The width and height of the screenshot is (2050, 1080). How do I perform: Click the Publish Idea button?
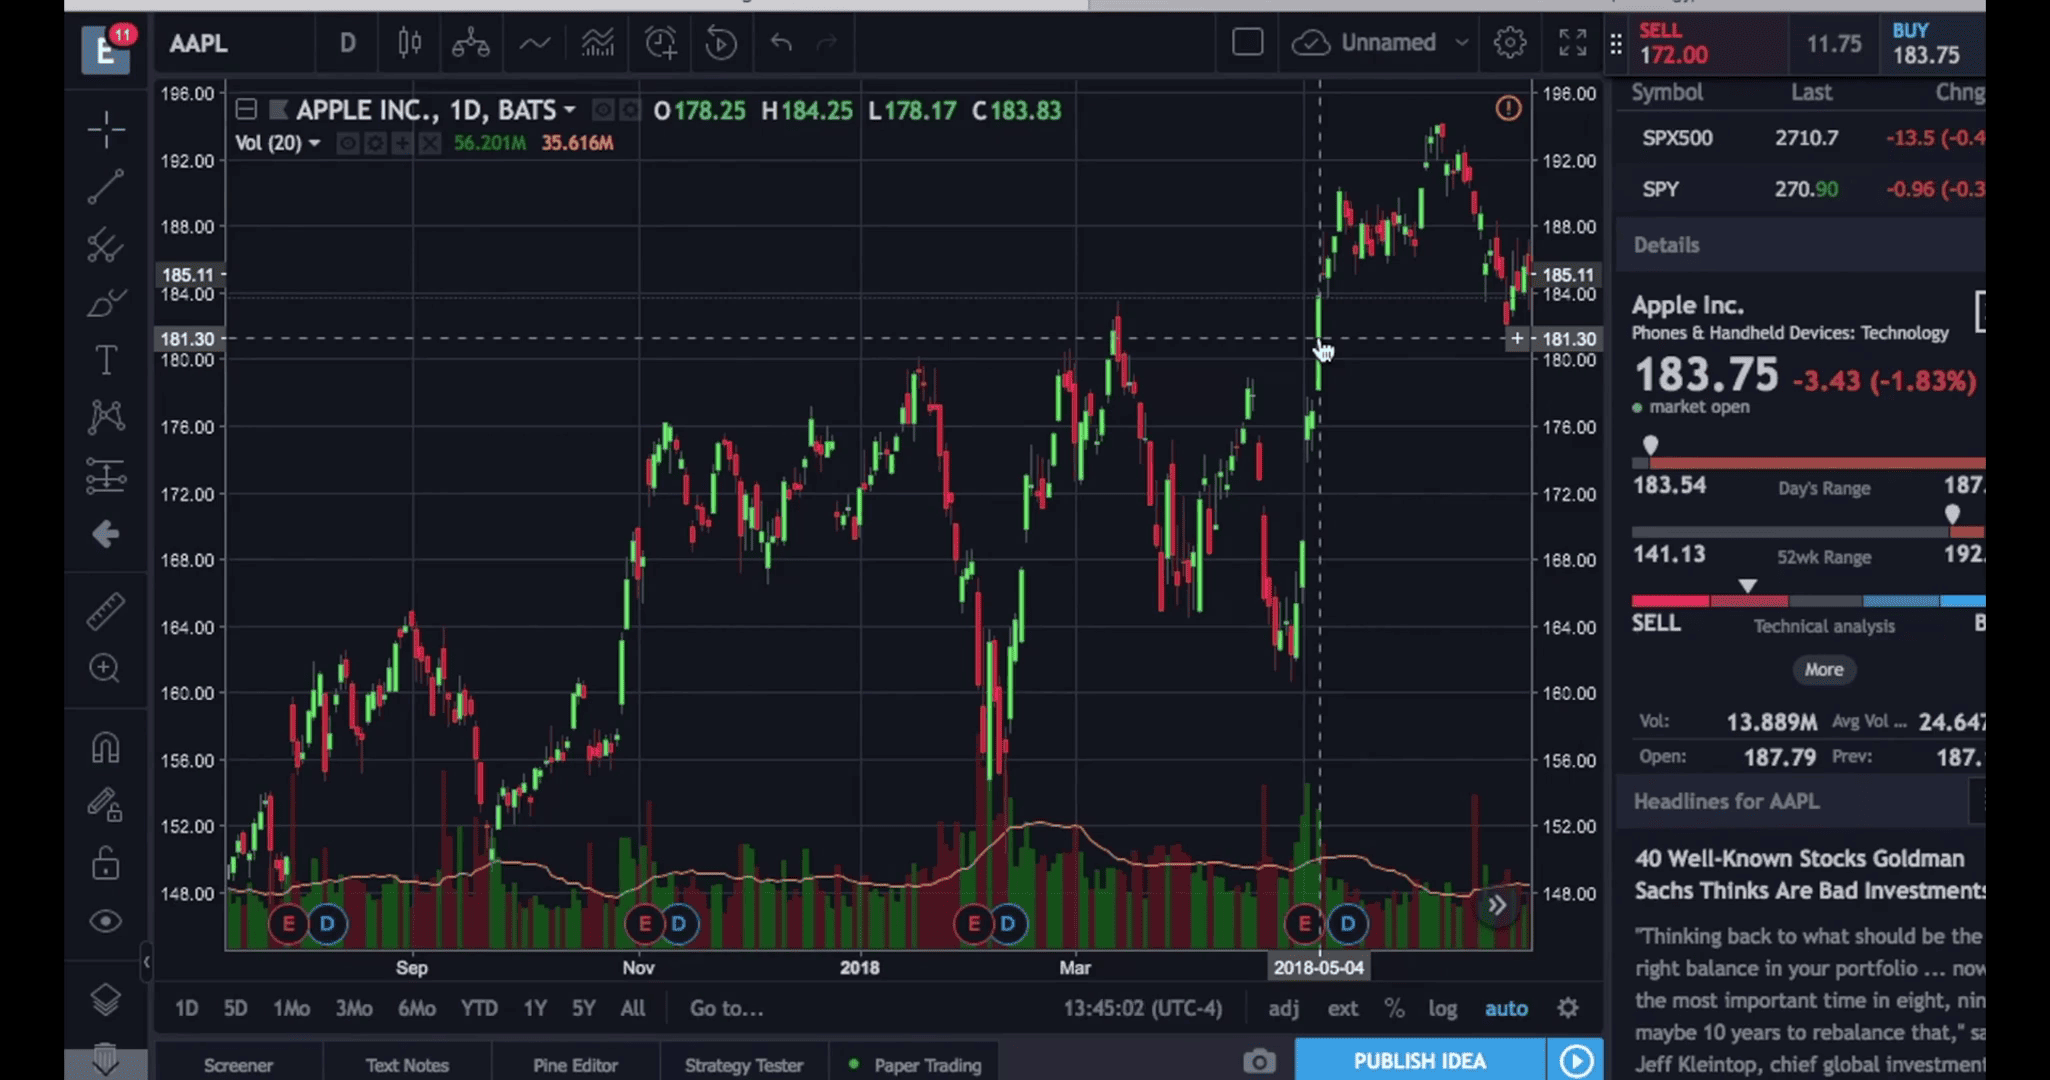[x=1419, y=1061]
